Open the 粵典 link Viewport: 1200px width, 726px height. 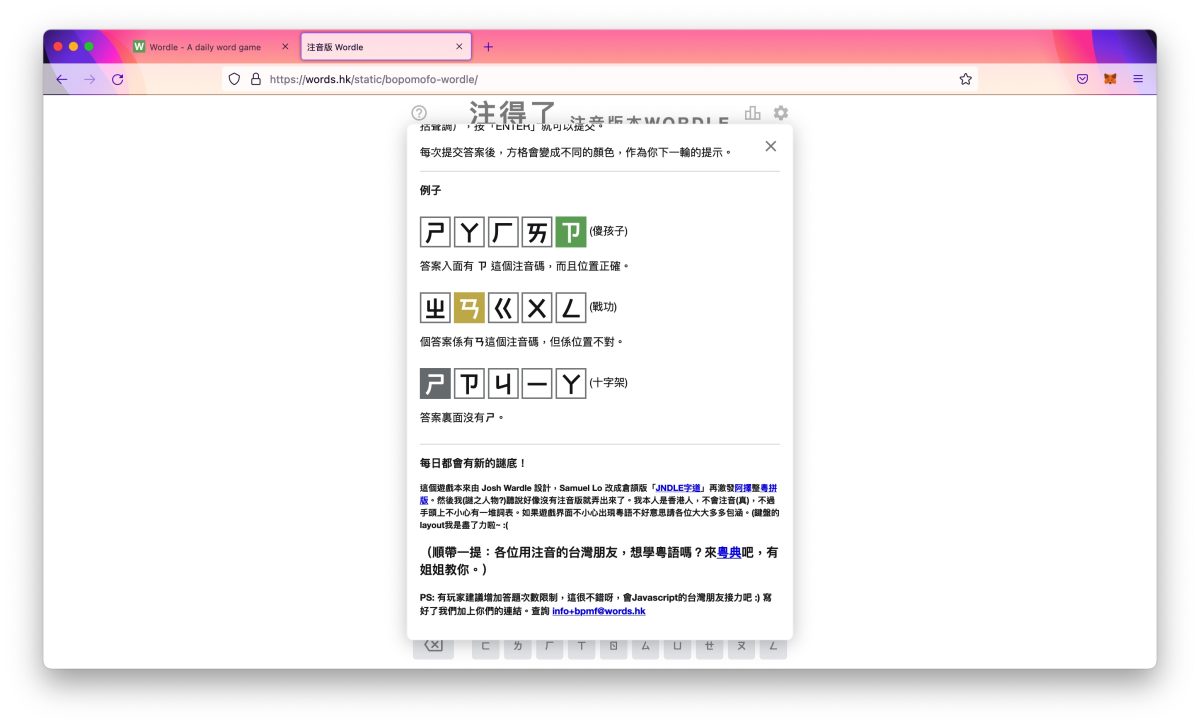point(728,552)
